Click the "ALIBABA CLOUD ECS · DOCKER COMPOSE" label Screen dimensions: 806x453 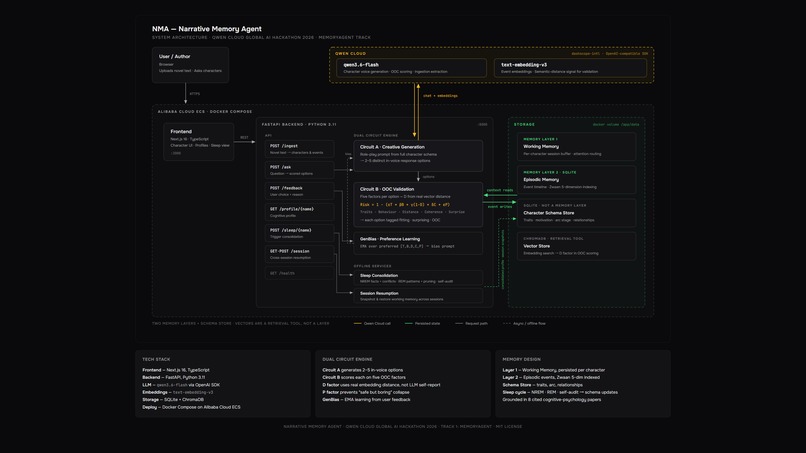205,112
